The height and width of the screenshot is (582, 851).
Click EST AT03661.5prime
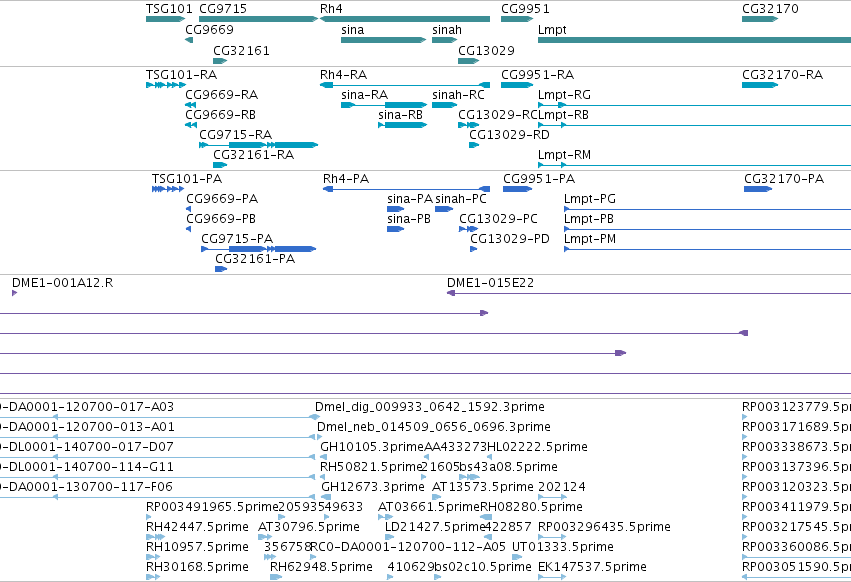click(x=429, y=507)
